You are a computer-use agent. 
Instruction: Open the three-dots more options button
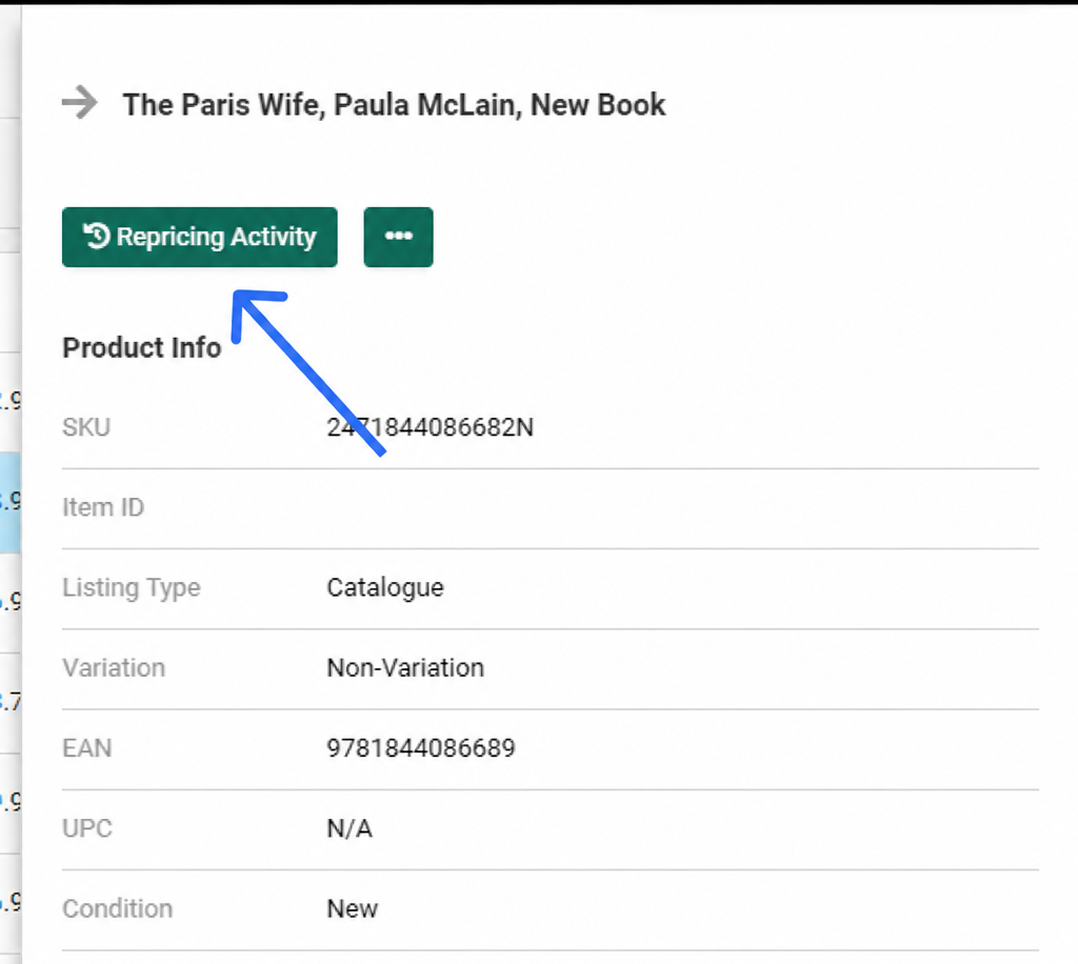(x=398, y=237)
